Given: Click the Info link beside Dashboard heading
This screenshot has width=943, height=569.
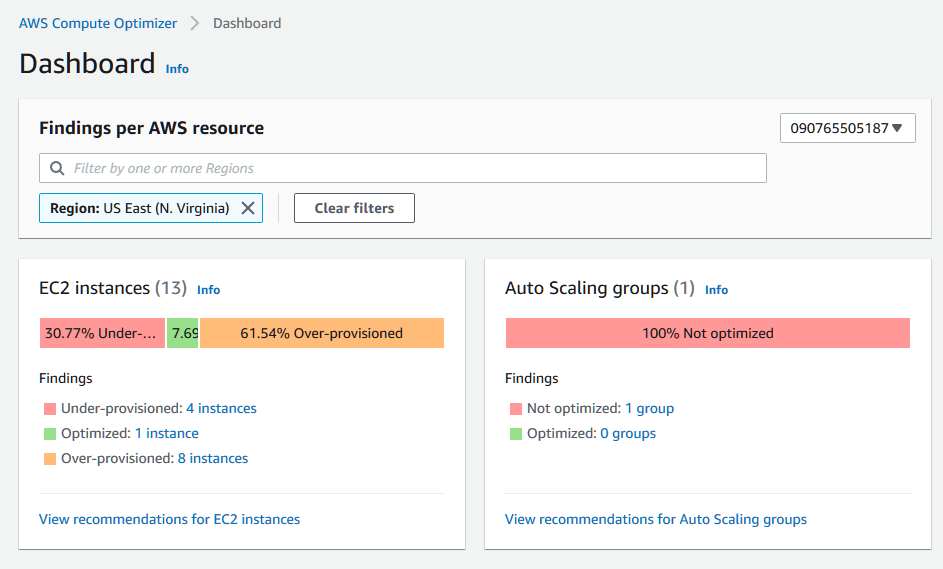Looking at the screenshot, I should tap(177, 69).
